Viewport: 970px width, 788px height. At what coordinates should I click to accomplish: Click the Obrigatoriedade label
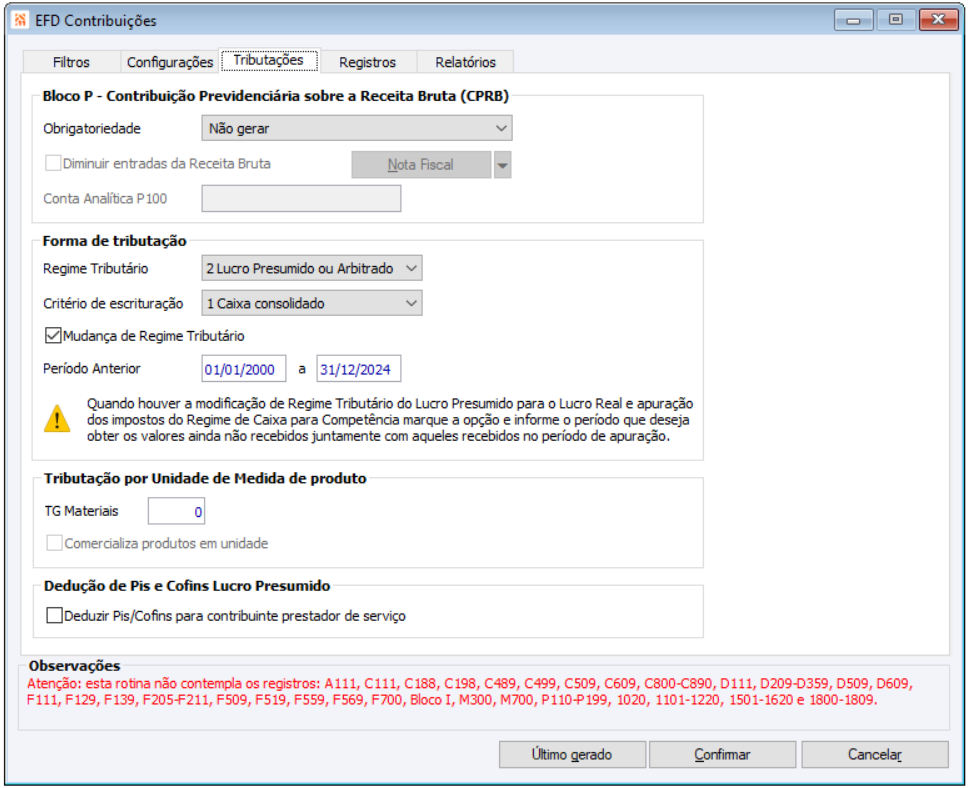92,129
